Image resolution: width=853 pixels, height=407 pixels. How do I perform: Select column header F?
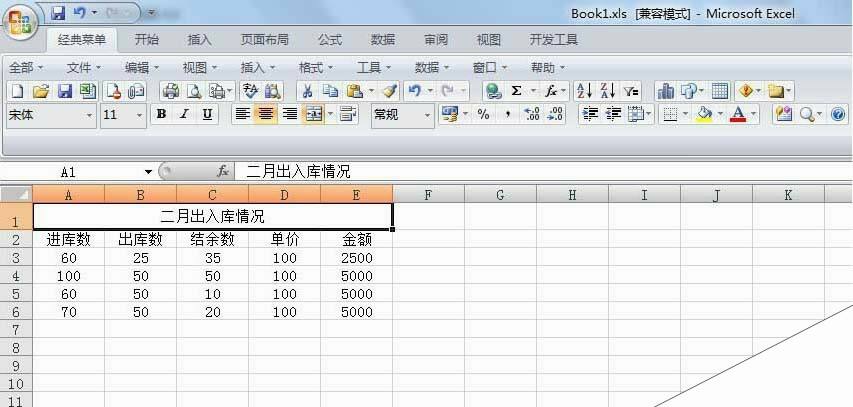[428, 195]
